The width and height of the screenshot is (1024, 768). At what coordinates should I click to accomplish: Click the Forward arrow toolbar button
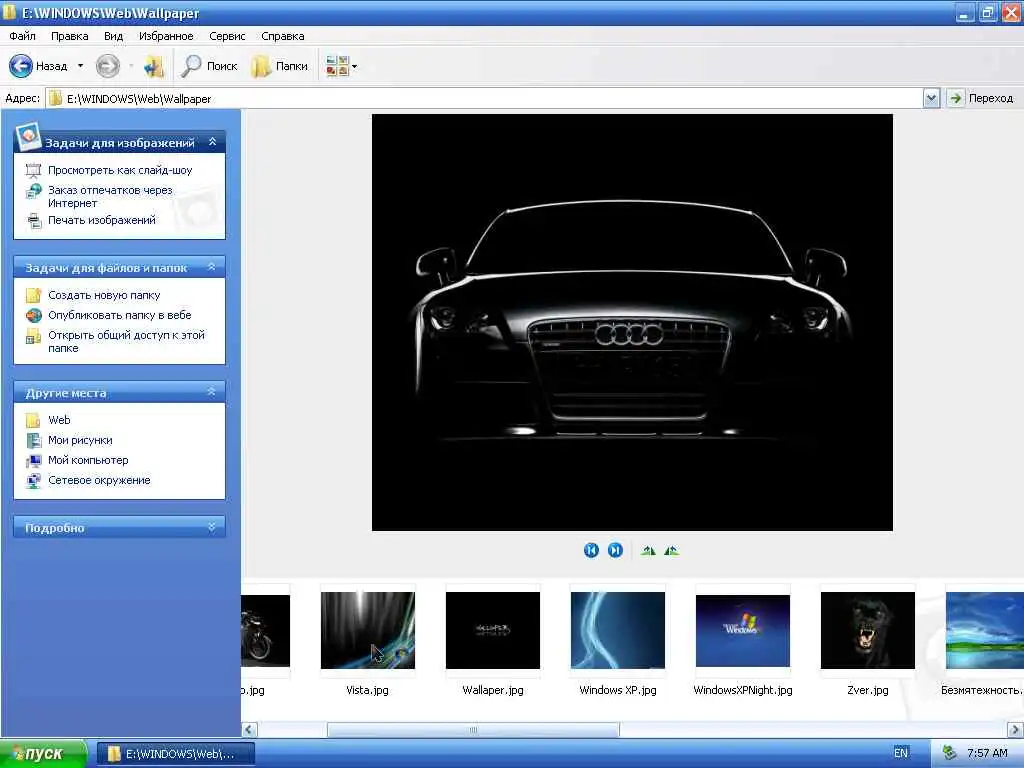pos(108,66)
